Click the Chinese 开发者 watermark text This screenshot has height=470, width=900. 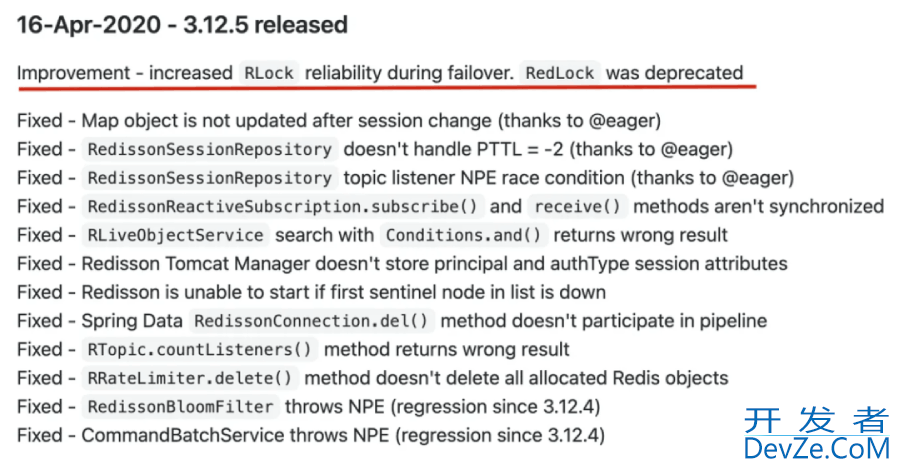[817, 420]
